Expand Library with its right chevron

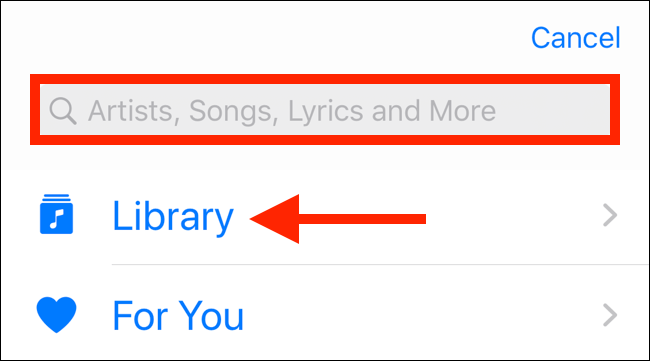click(610, 215)
